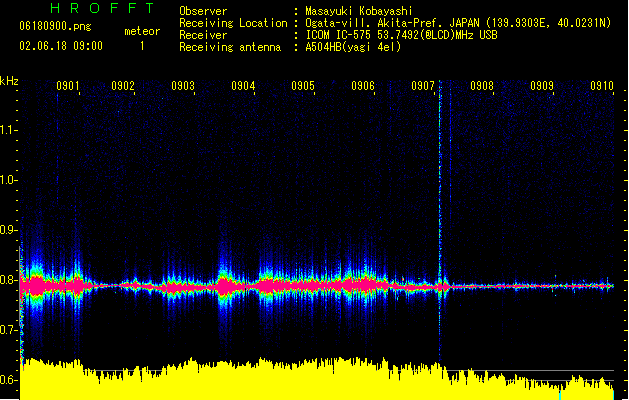Click the 0901 time marker
This screenshot has height=400, width=629.
coord(67,86)
